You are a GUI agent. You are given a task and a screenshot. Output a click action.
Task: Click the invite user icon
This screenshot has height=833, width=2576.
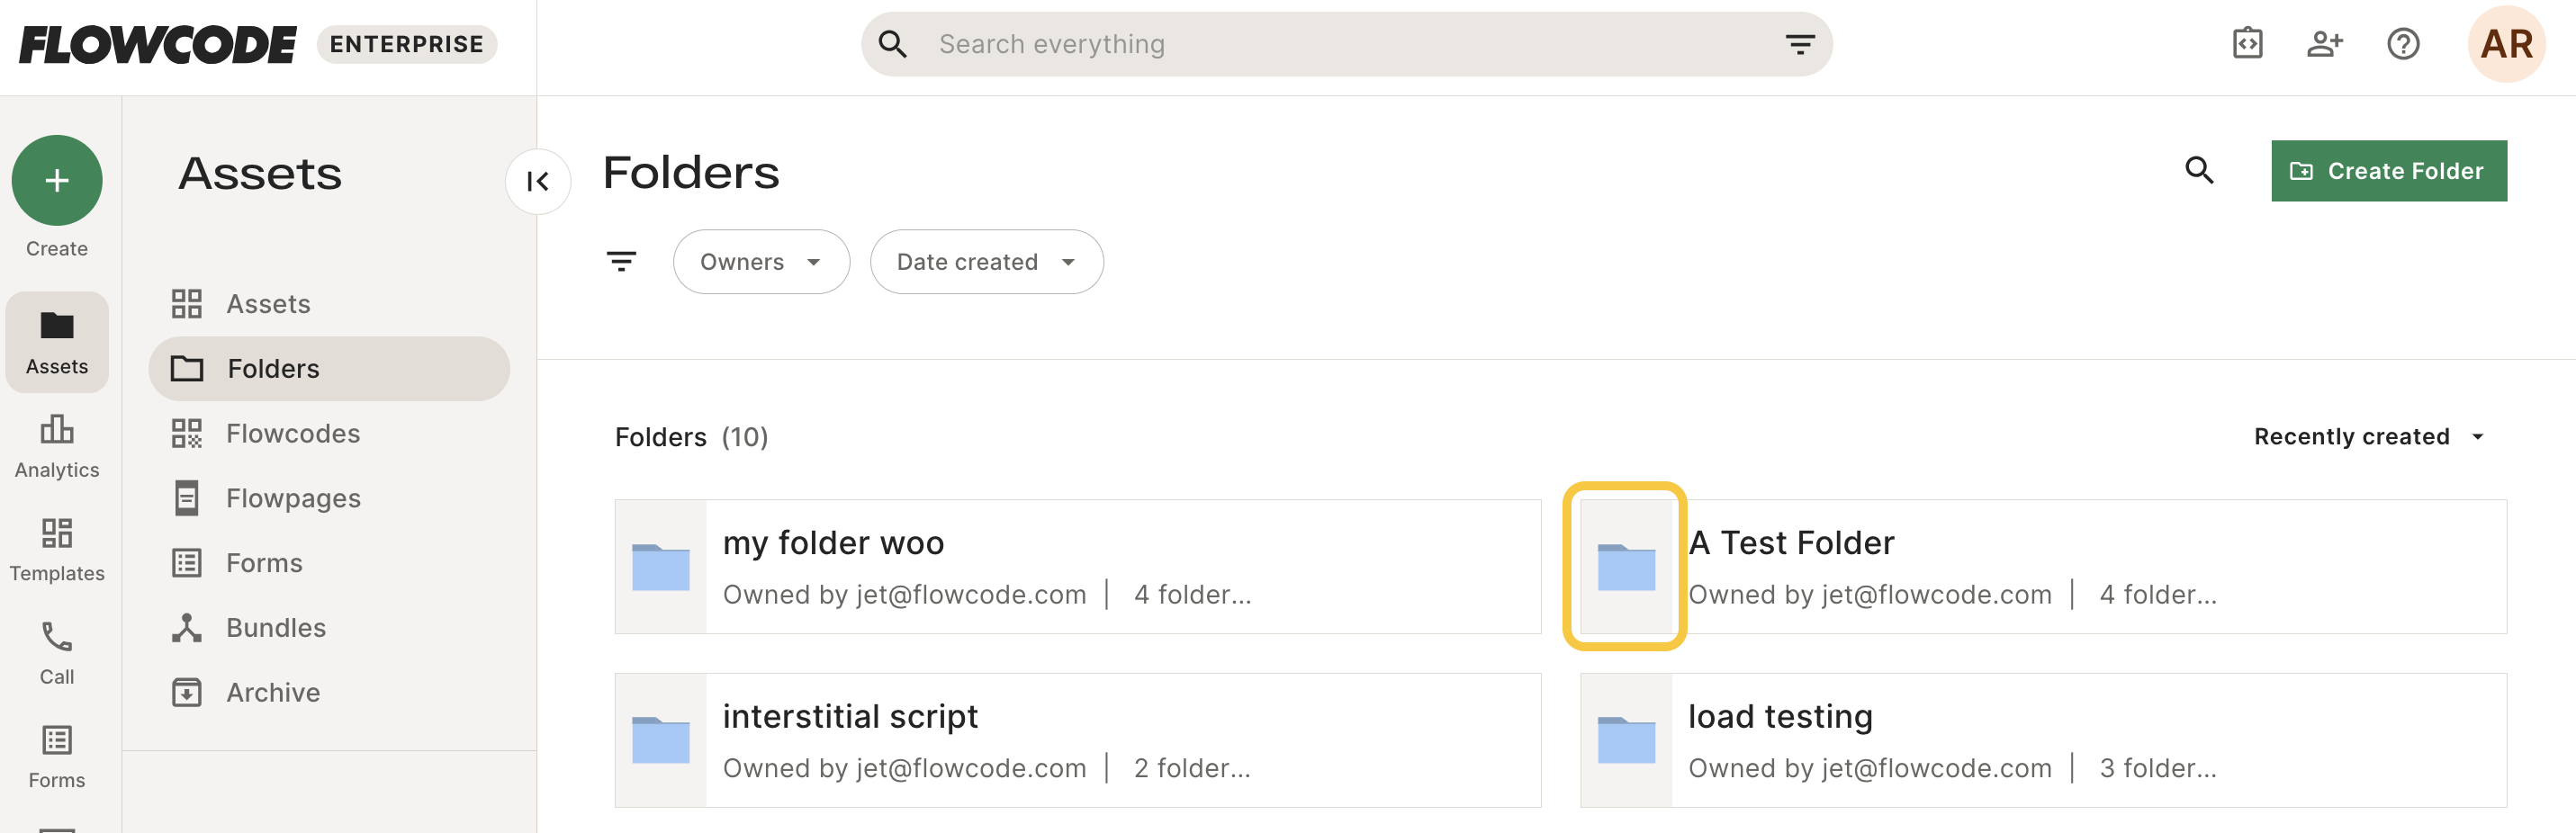(x=2325, y=44)
